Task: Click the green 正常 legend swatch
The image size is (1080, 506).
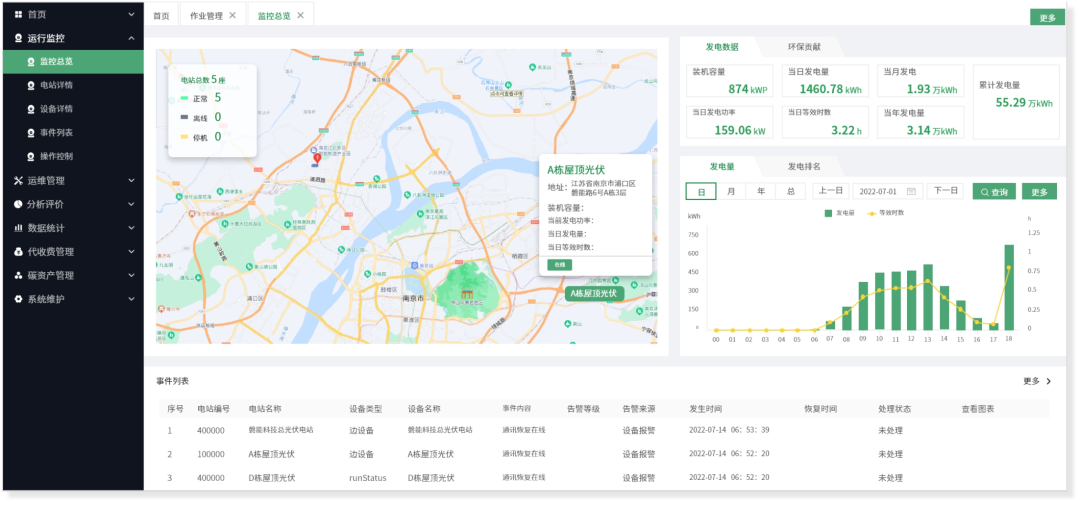Action: 184,100
